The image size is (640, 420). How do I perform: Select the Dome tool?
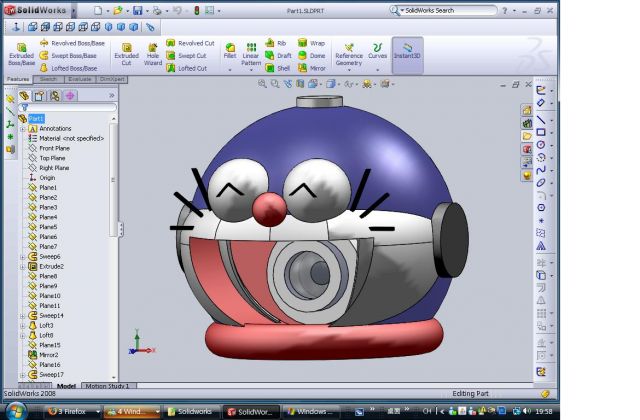tap(311, 56)
